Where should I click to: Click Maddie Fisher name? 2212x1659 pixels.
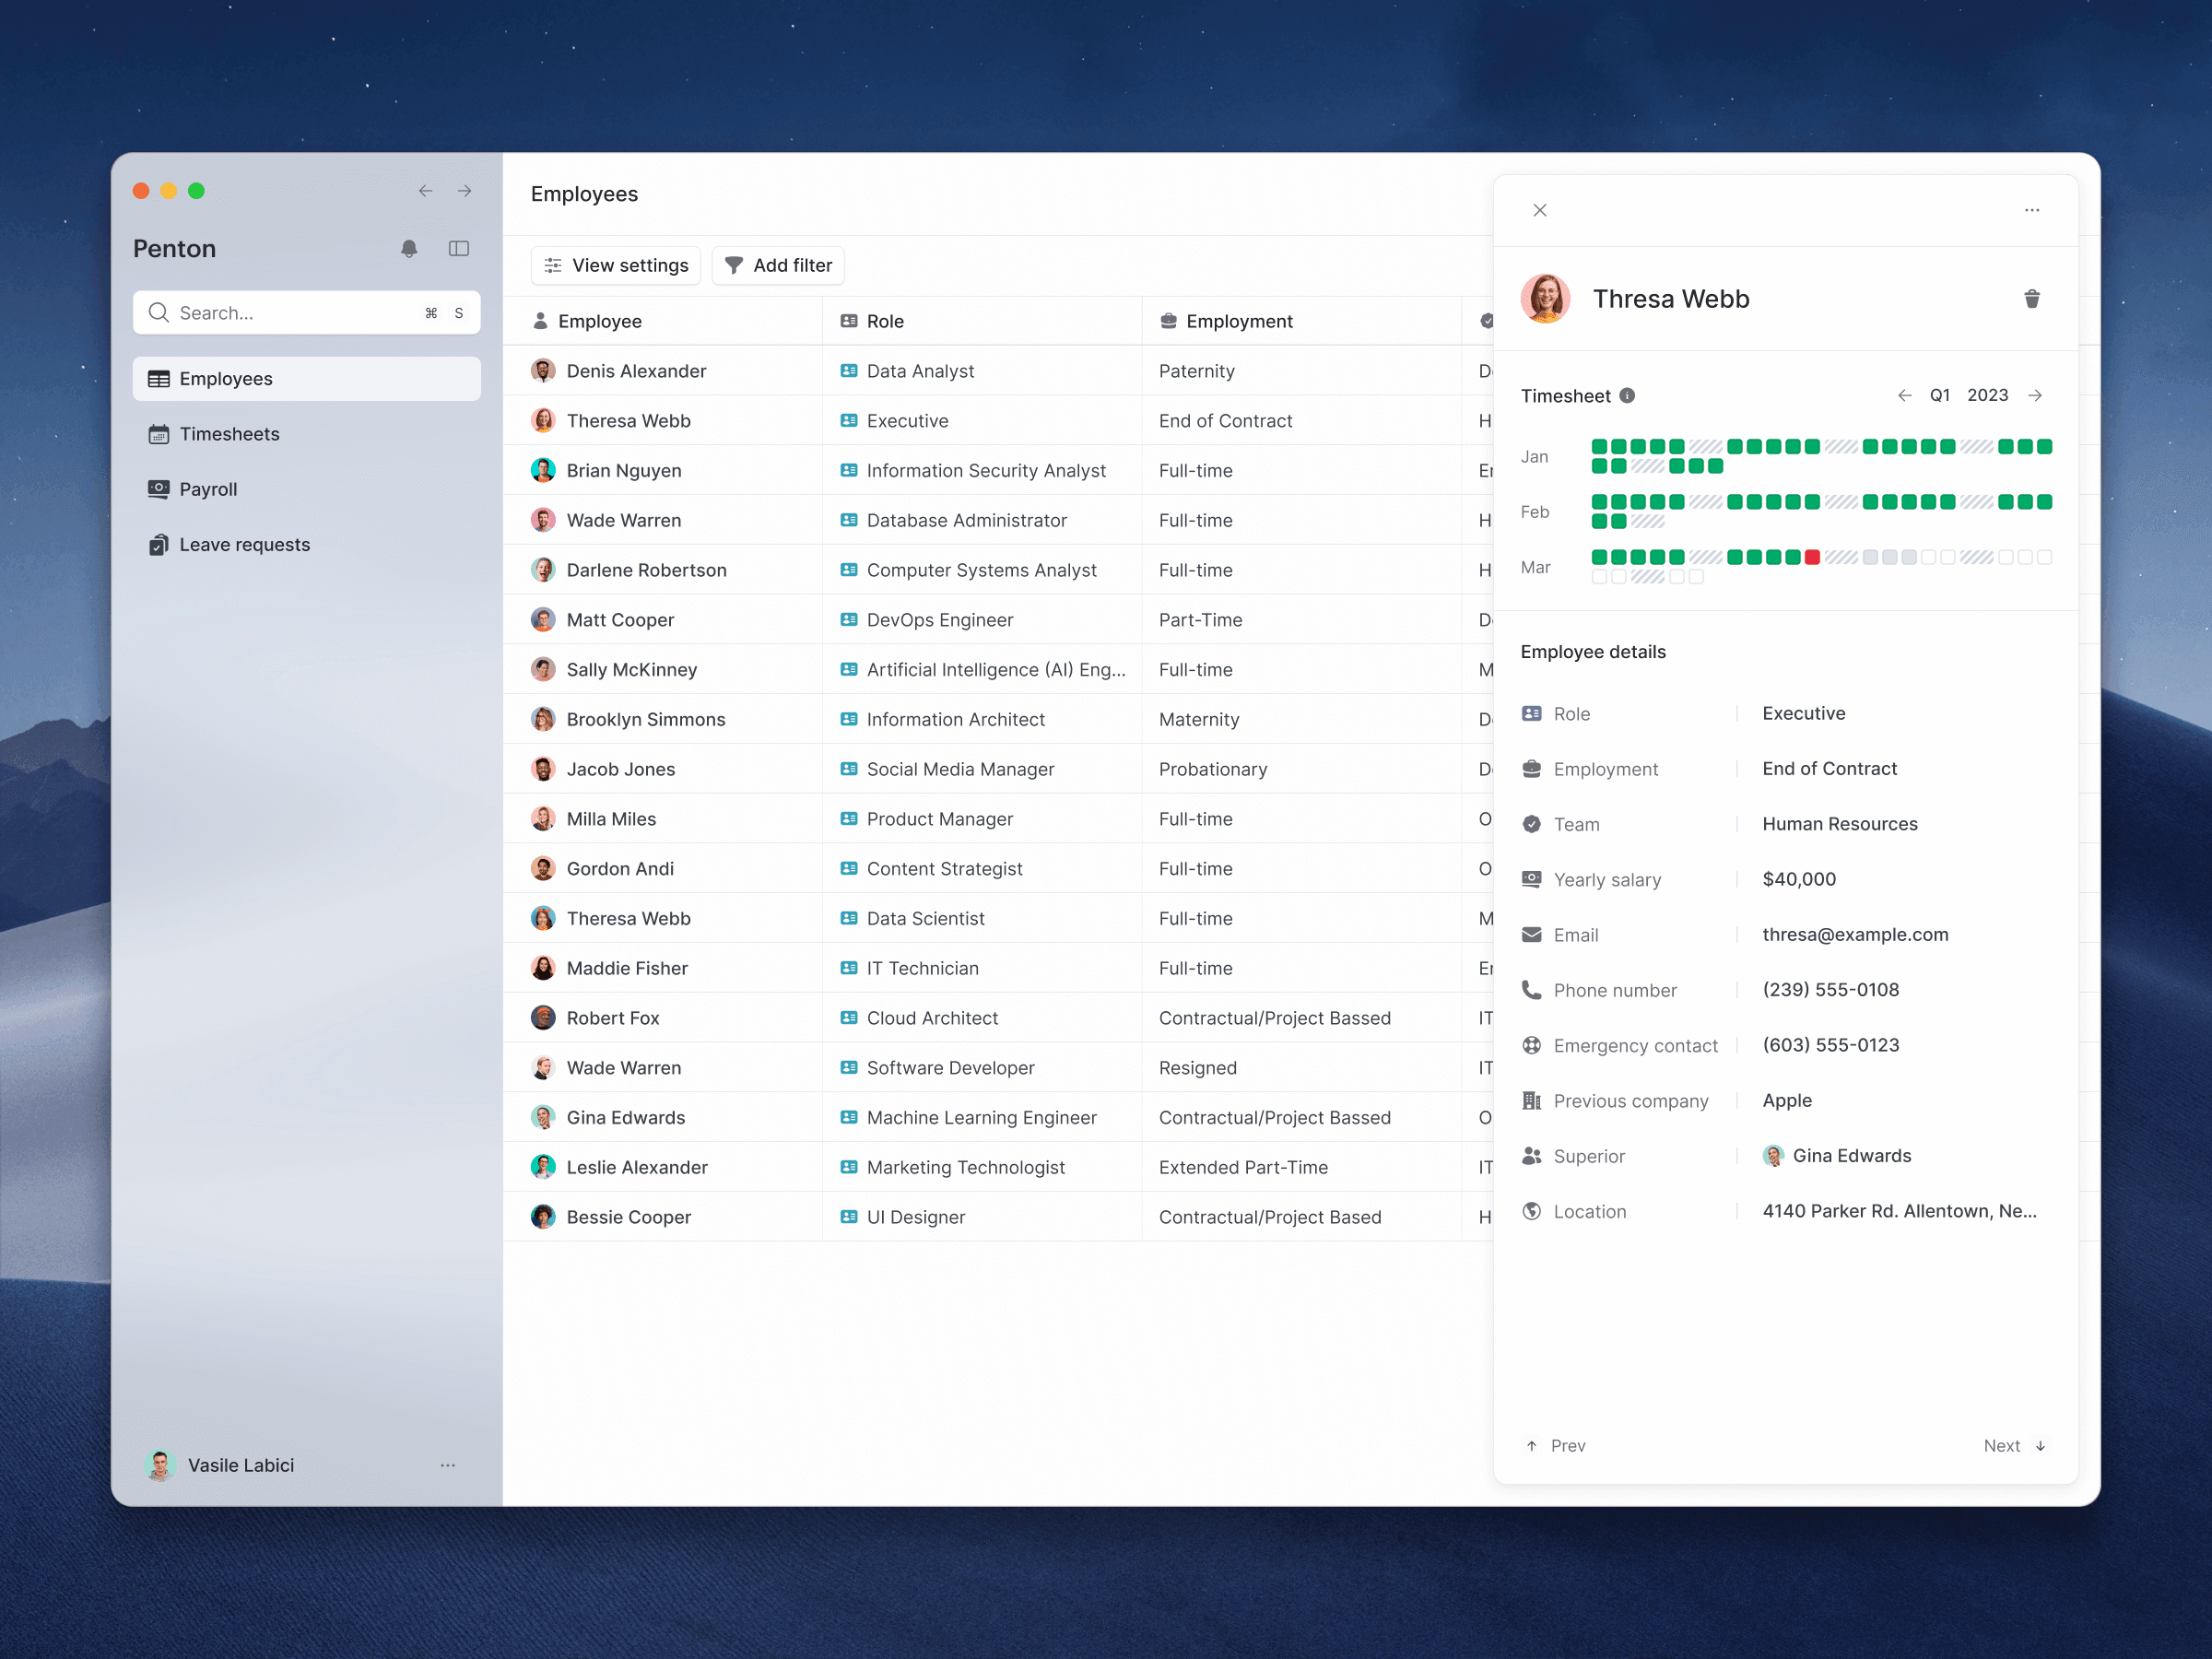click(626, 968)
